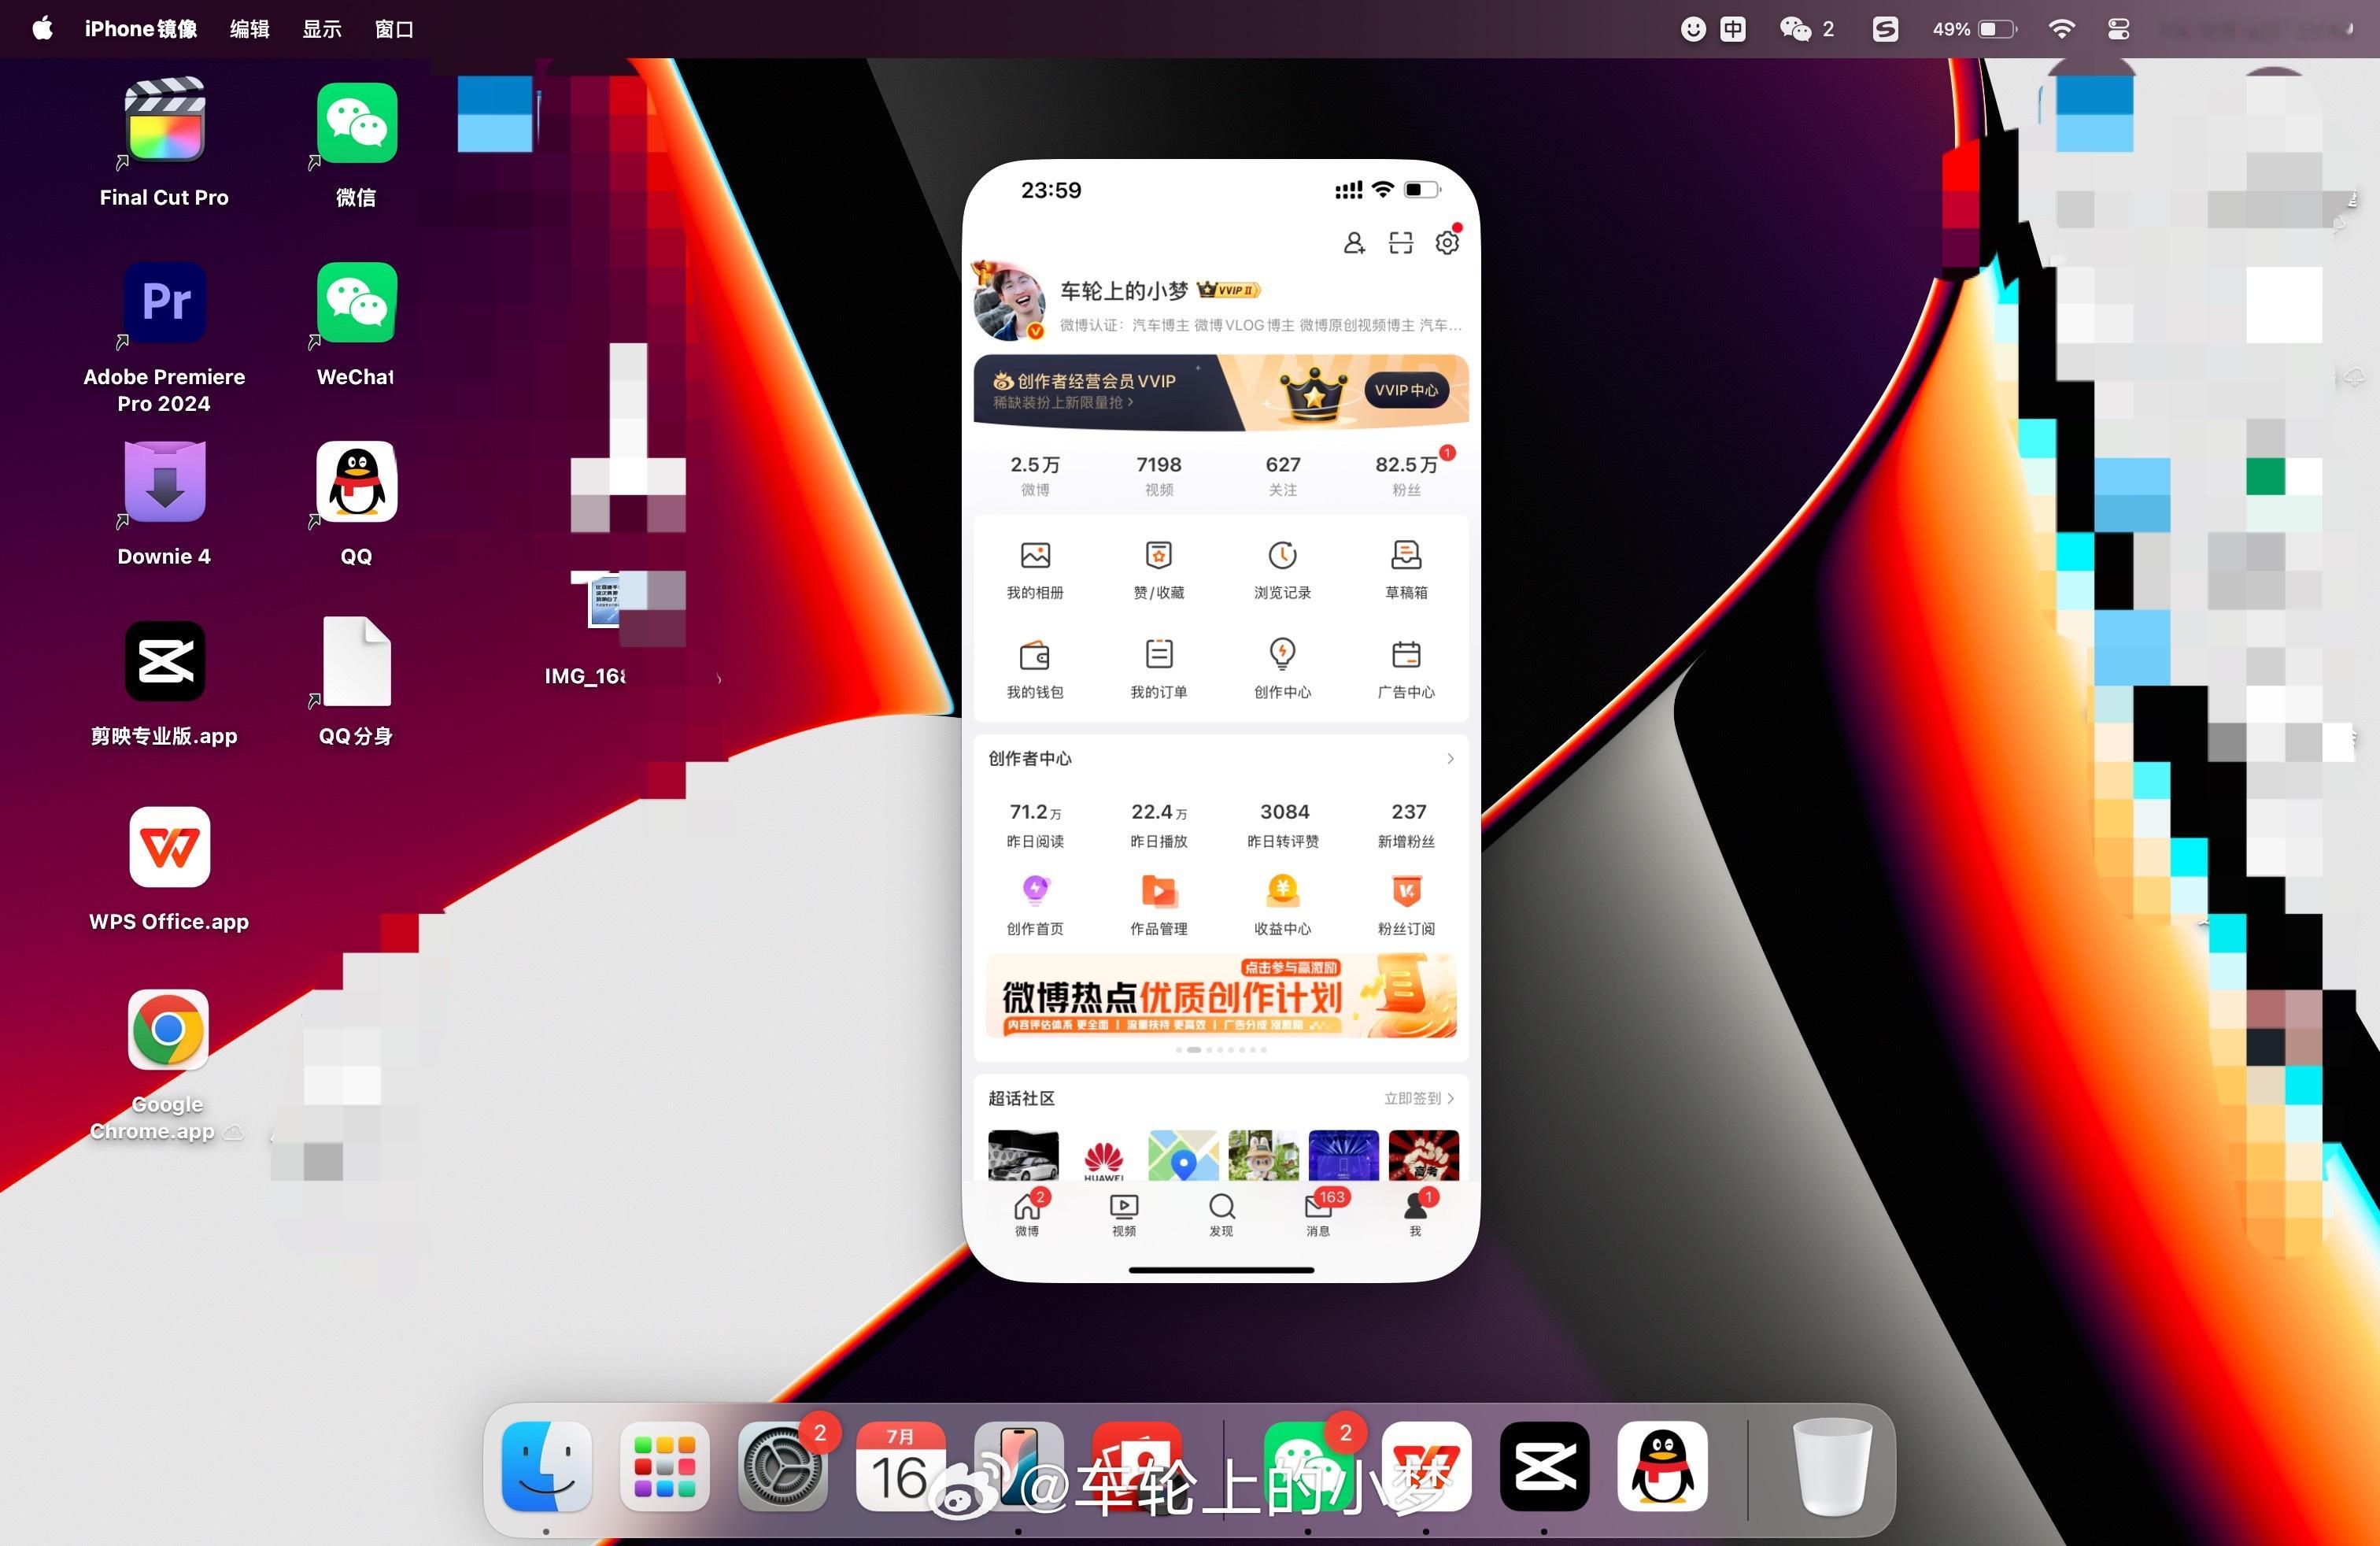Switch to the 视频 video tab
Image resolution: width=2380 pixels, height=1546 pixels.
(x=1124, y=1214)
